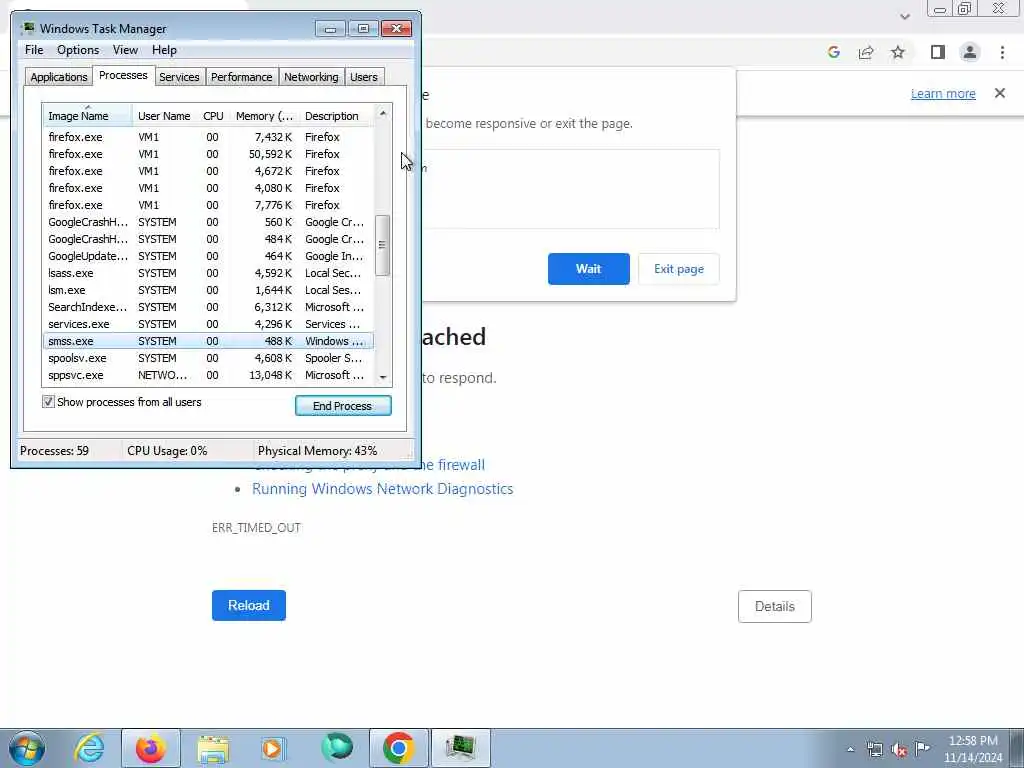
Task: Sort by Memory column header
Action: tap(264, 116)
